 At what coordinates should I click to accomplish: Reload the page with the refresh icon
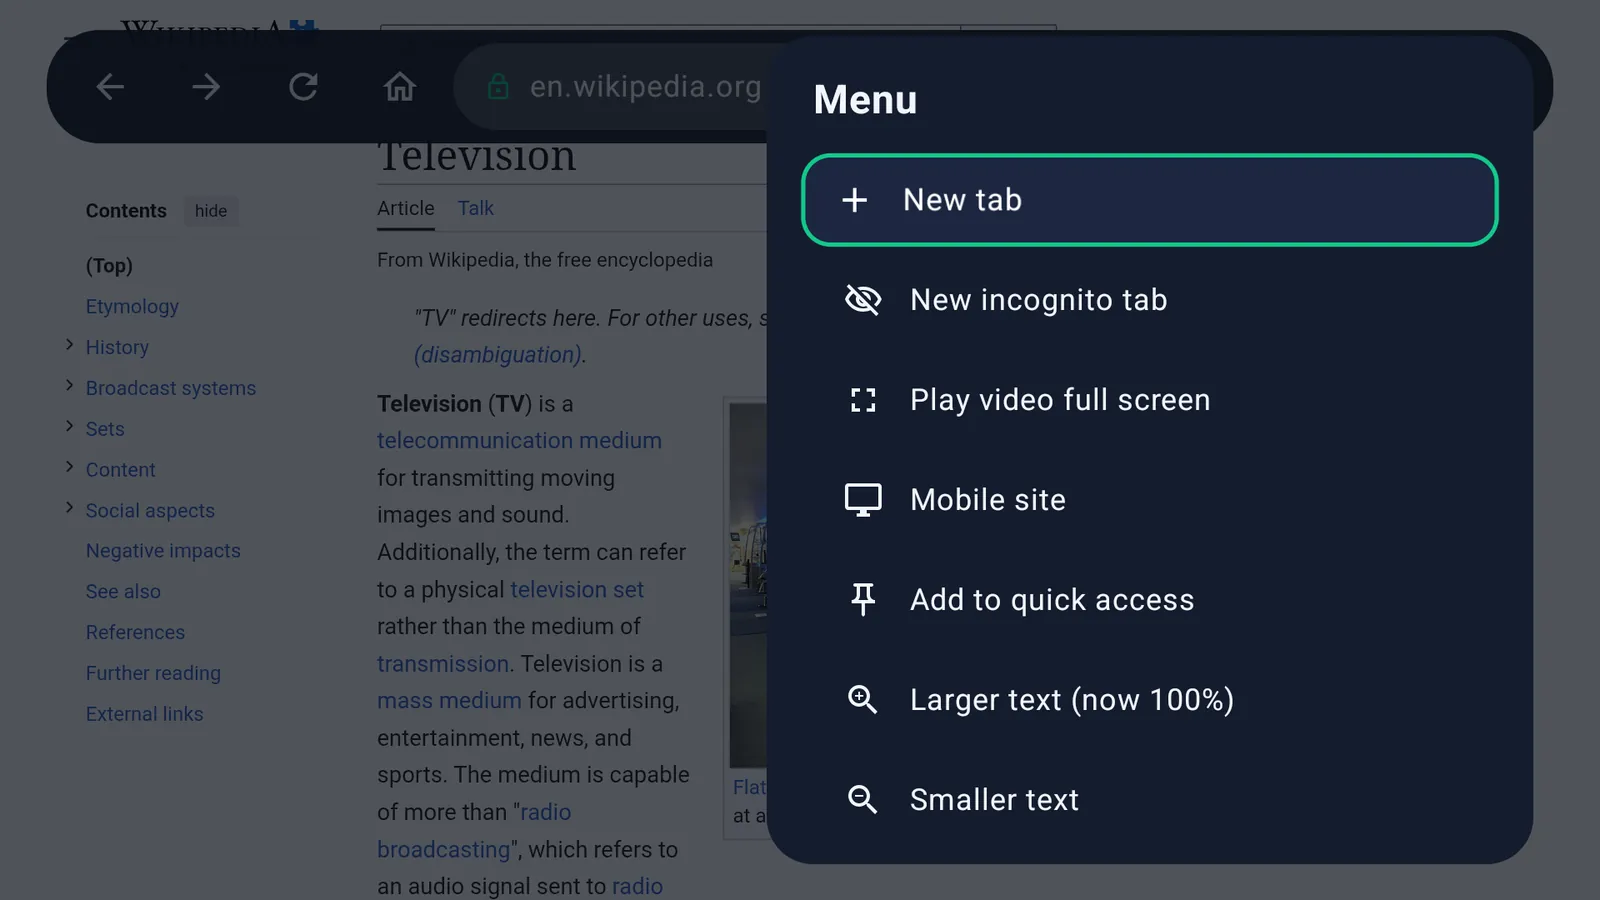[x=303, y=87]
